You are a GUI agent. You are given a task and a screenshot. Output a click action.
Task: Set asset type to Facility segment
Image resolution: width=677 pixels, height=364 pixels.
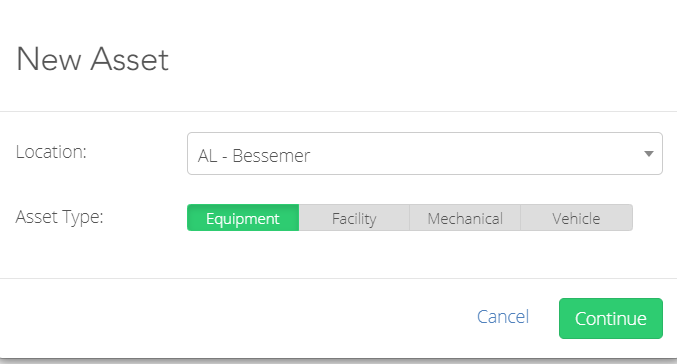(354, 218)
